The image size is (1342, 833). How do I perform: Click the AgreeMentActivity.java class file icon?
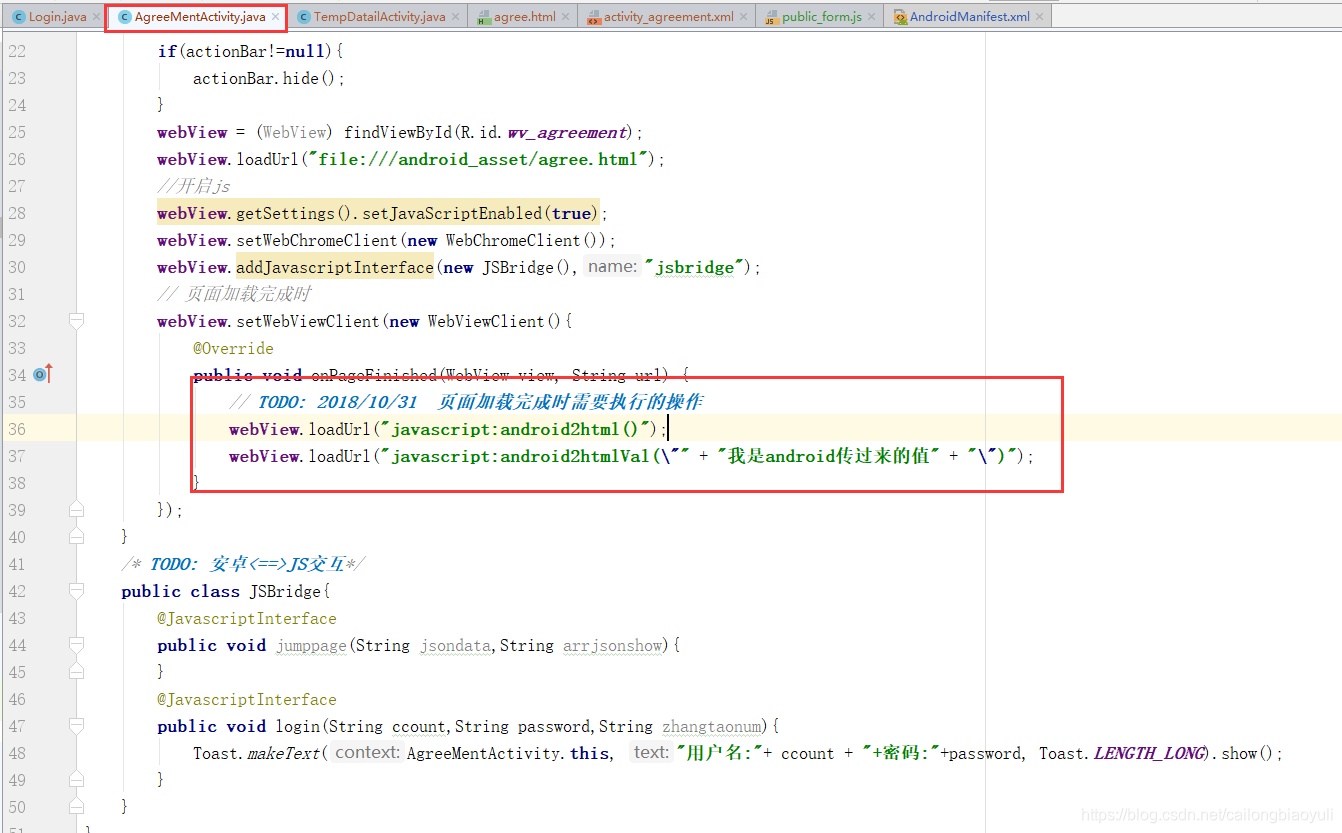(x=125, y=17)
